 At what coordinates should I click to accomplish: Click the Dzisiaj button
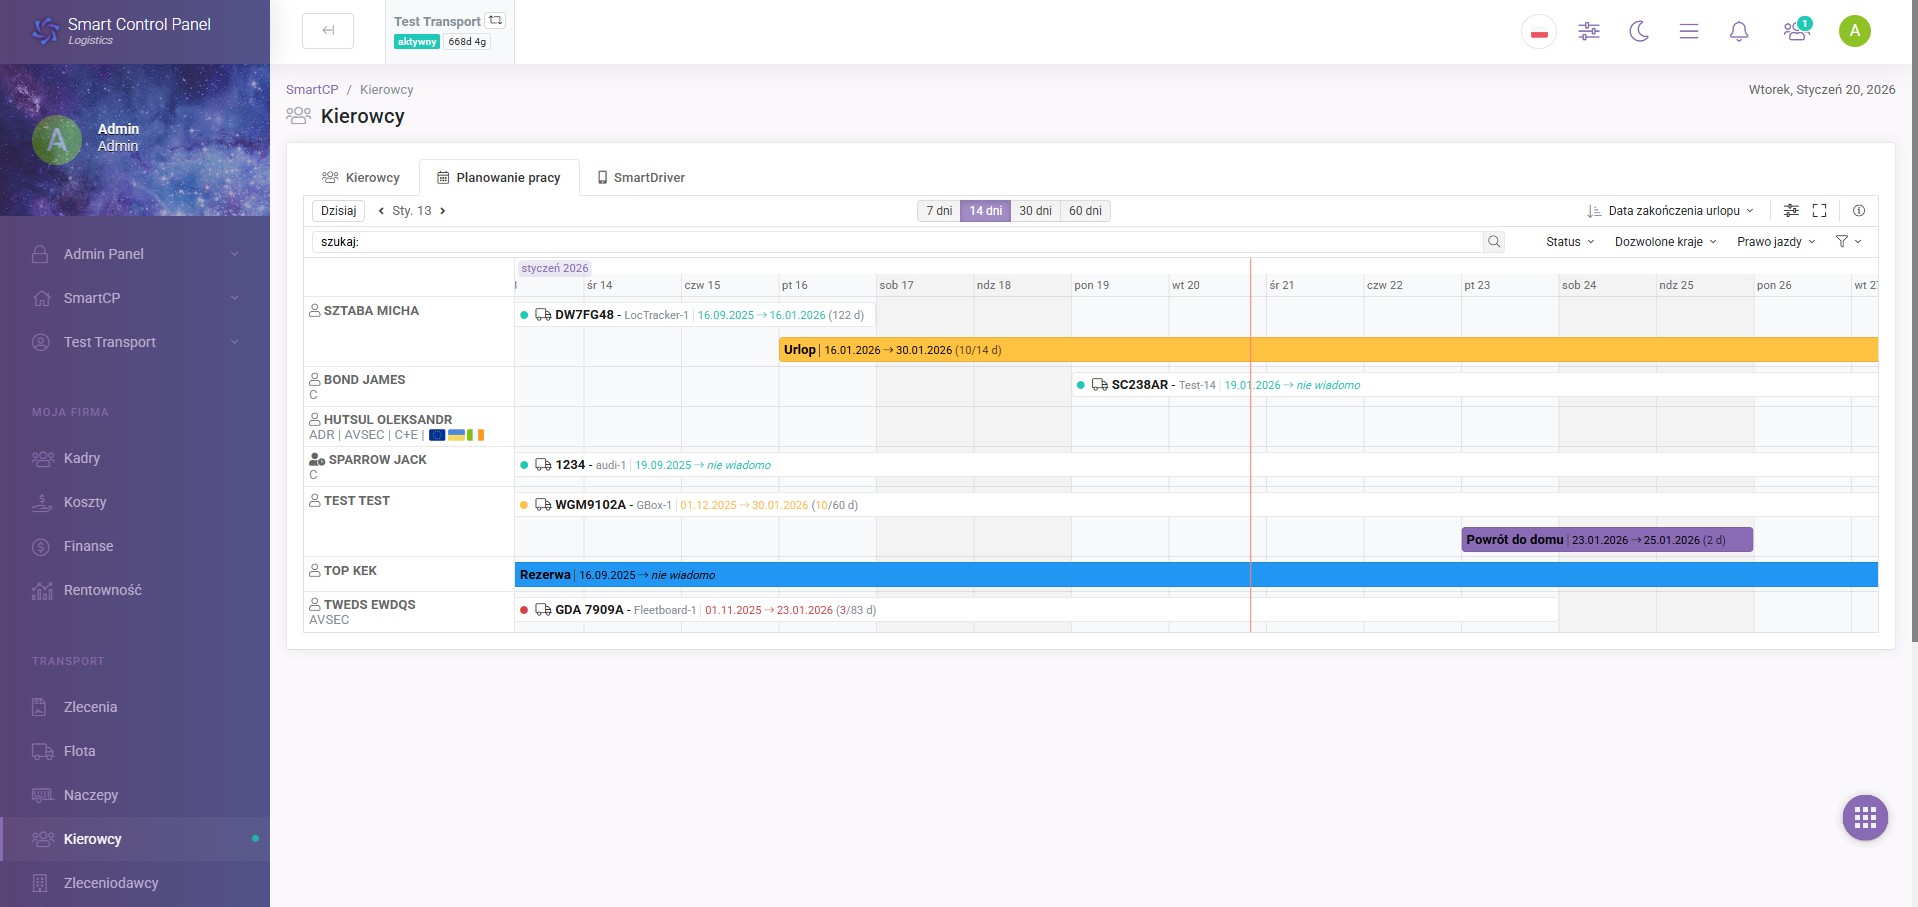(x=339, y=211)
